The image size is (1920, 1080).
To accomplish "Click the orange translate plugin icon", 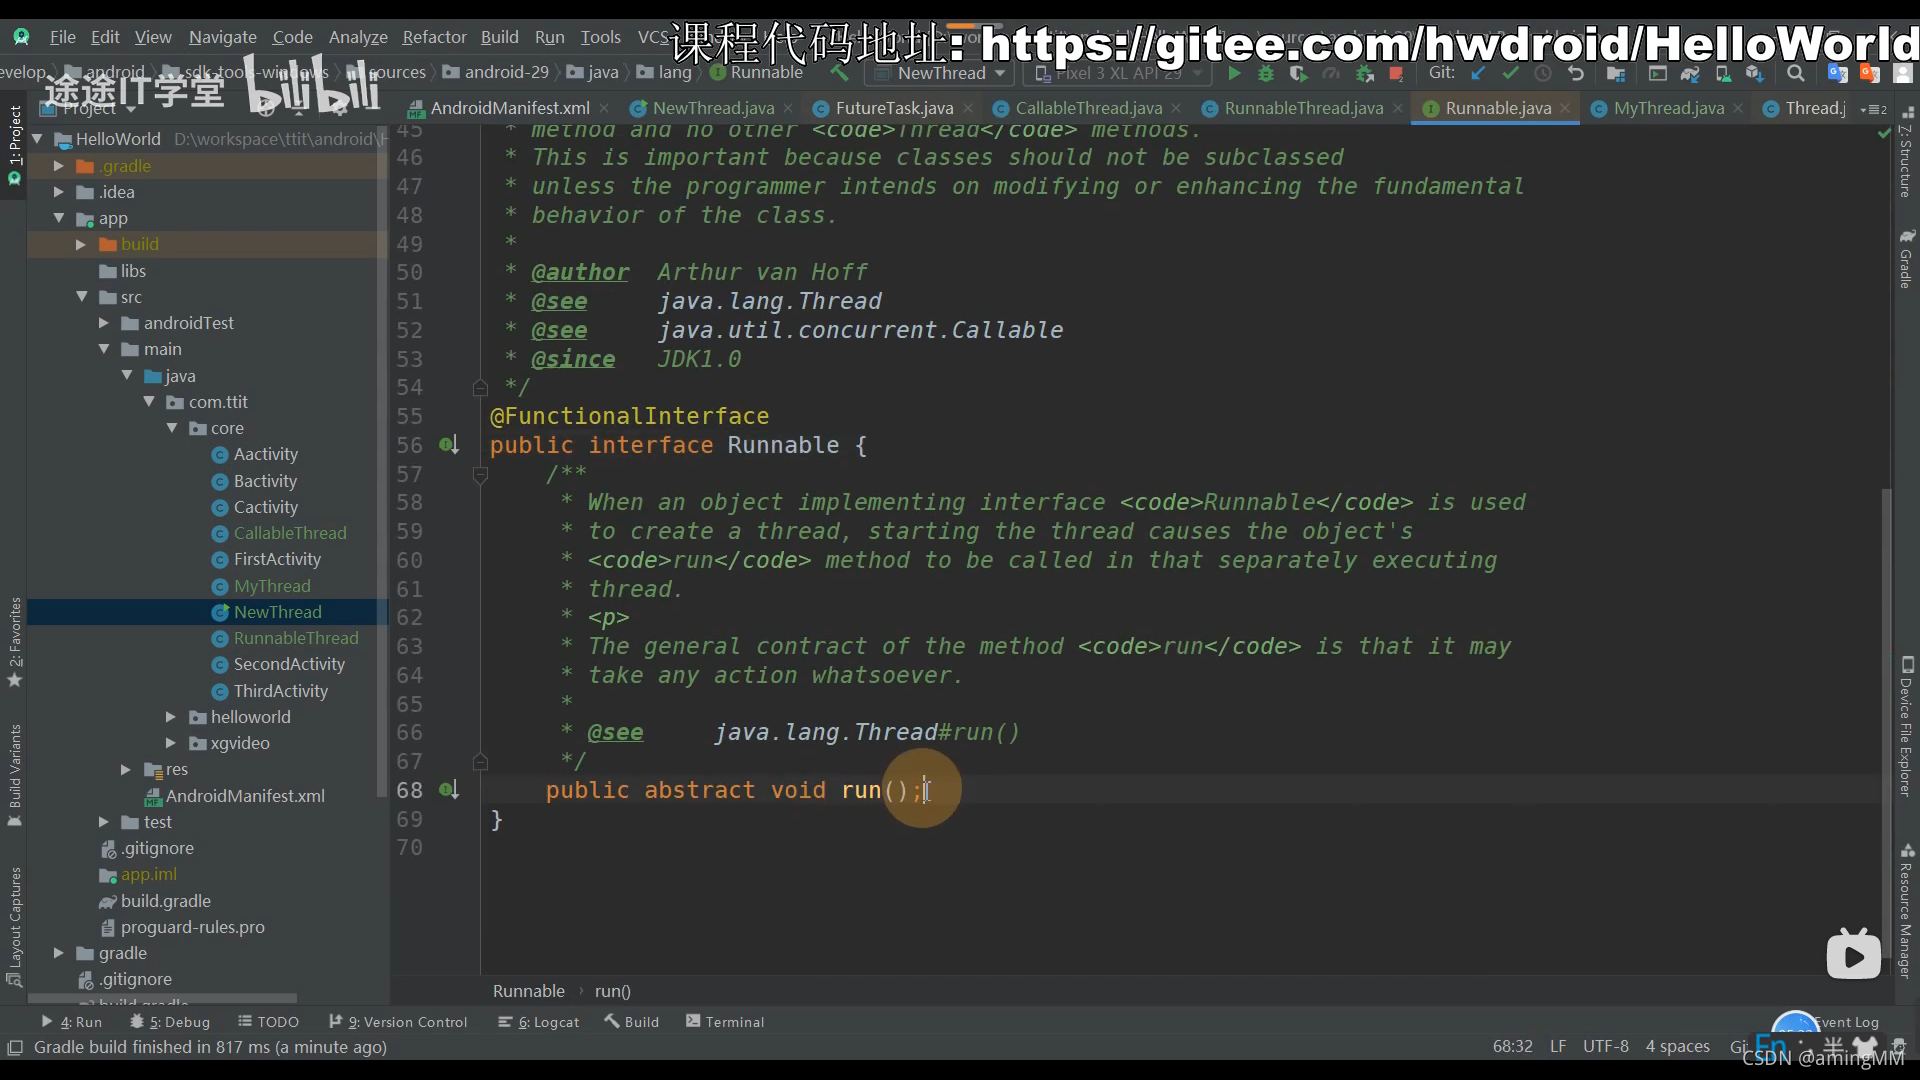I will pyautogui.click(x=1869, y=73).
